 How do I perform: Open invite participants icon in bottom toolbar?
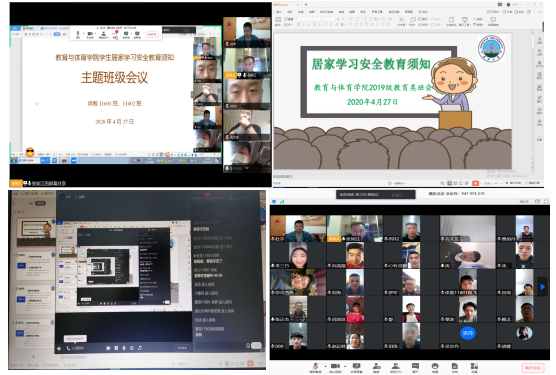click(x=377, y=366)
